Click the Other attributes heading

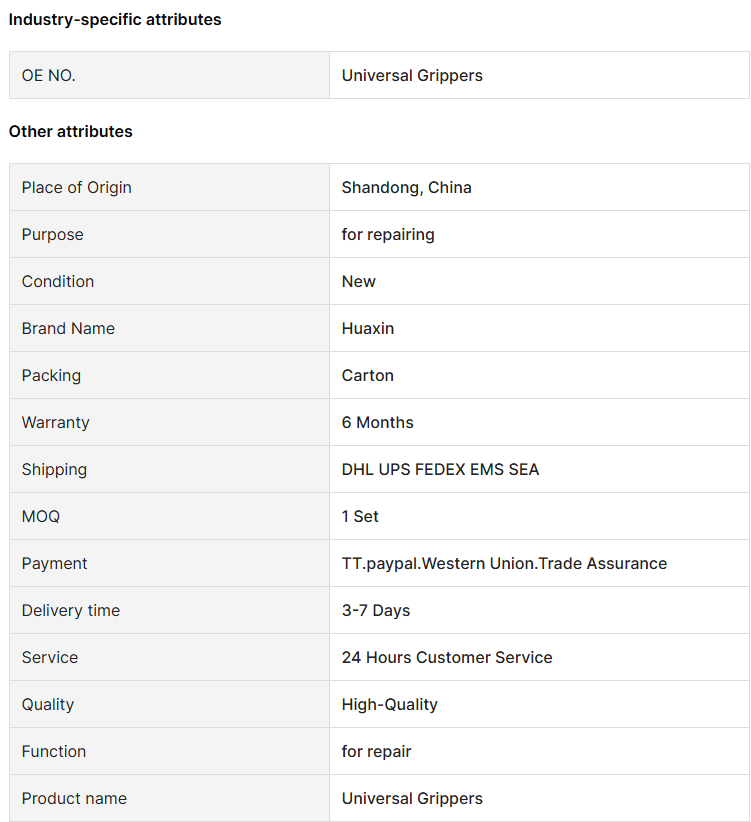tap(71, 131)
